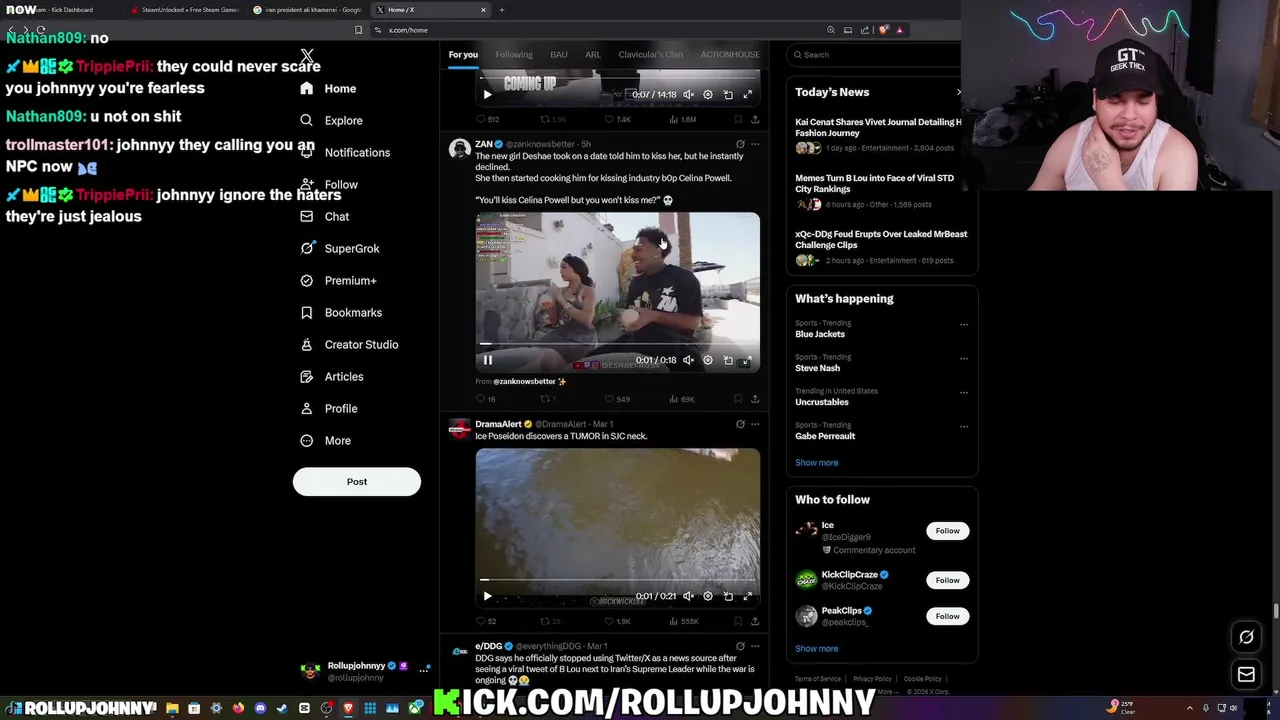Ask Grok about the DramaAlert post
This screenshot has width=1280, height=720.
click(x=740, y=424)
